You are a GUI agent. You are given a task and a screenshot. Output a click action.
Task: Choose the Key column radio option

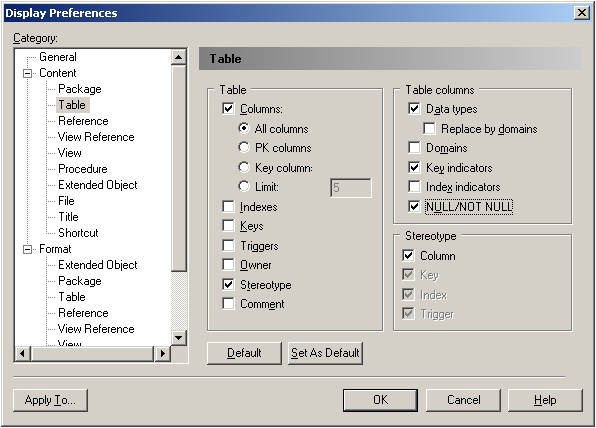[244, 167]
